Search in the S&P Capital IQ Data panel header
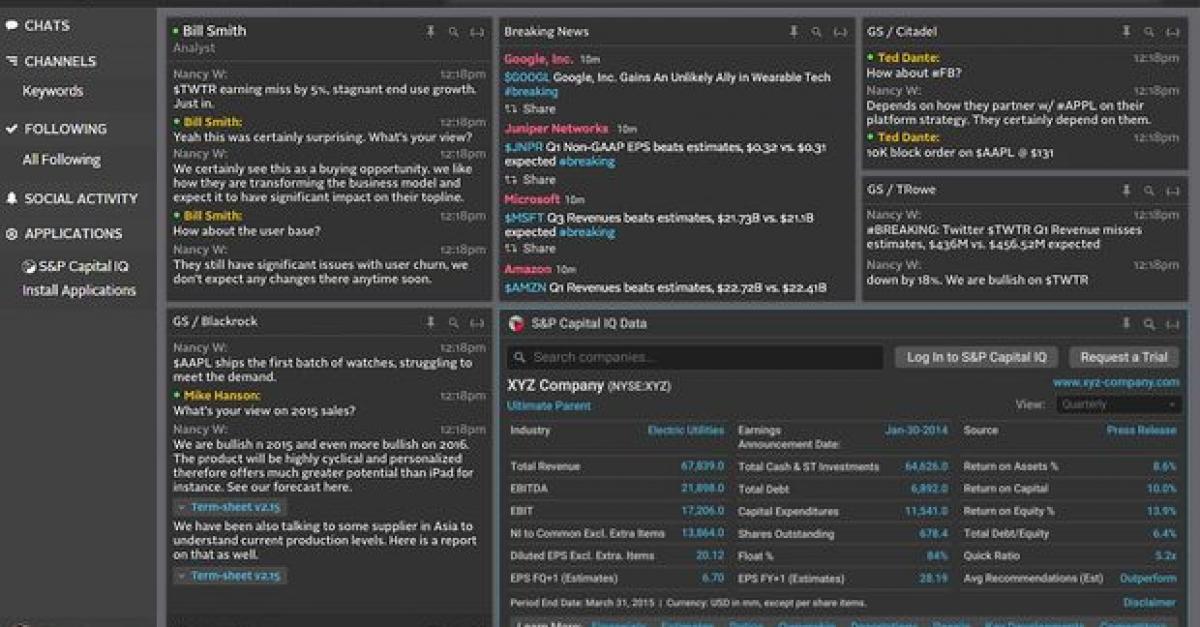Screen dimensions: 1200x627 coord(1149,323)
